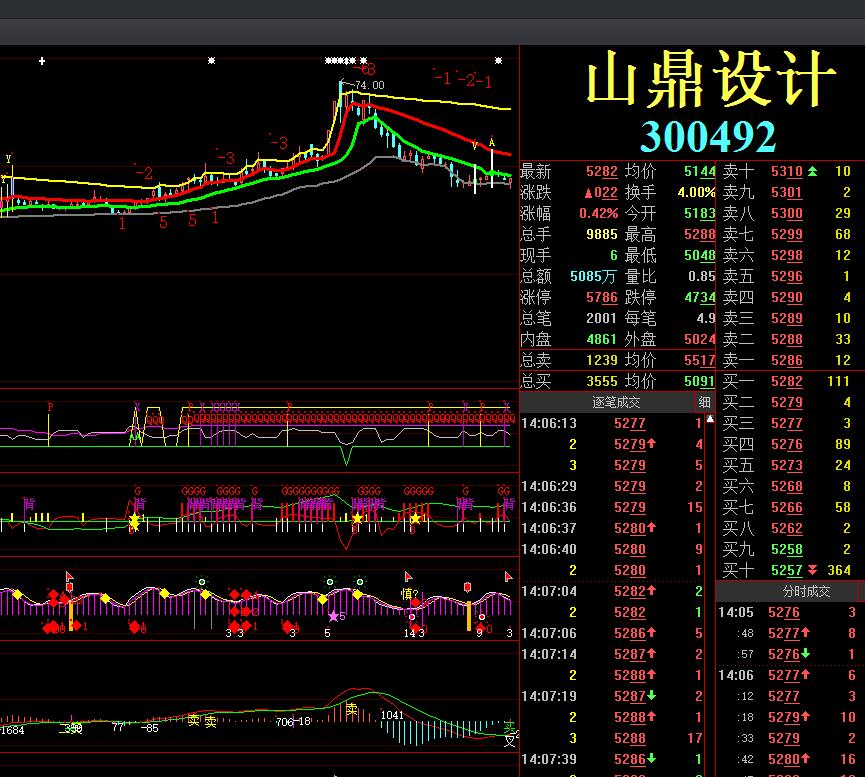Viewport: 865px width, 777px height.
Task: Click the 1041 label on the MACD panel
Action: click(x=392, y=715)
